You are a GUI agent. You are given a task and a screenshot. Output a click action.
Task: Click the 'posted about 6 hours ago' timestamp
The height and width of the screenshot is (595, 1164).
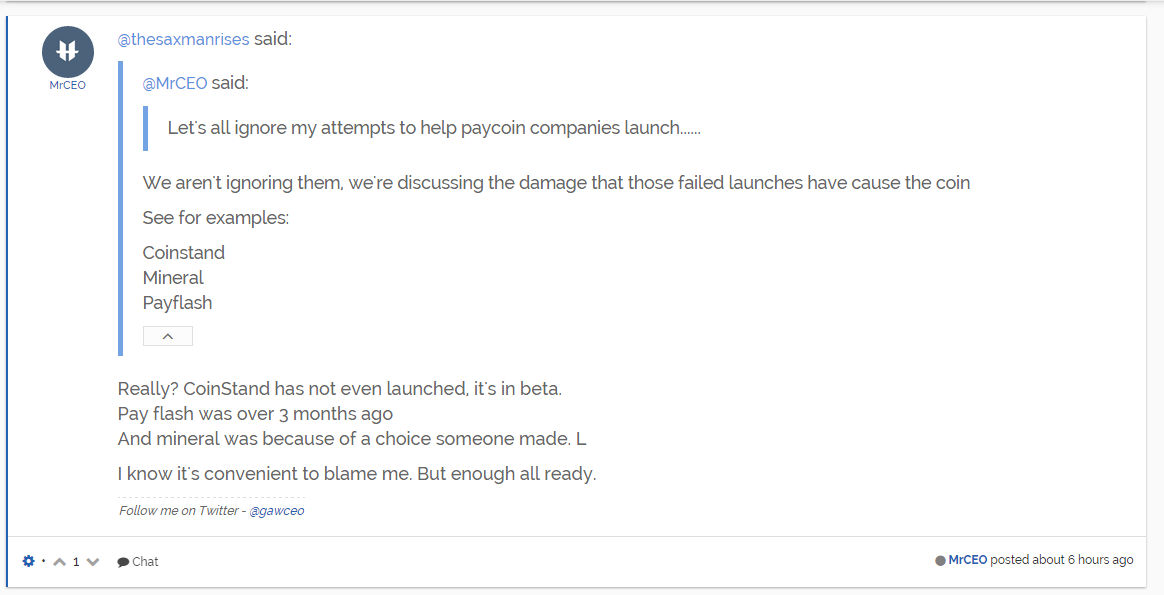(x=1062, y=559)
